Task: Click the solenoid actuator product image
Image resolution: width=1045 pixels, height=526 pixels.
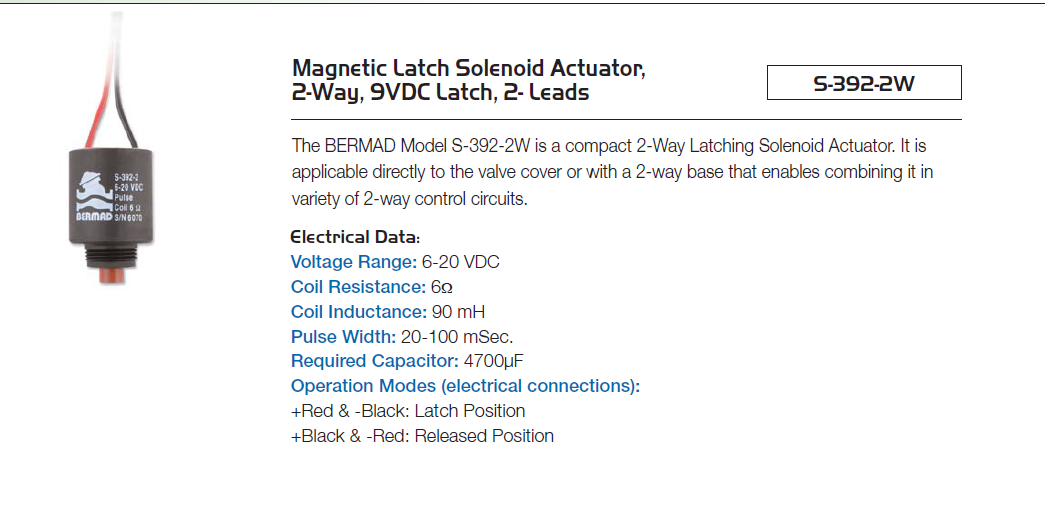Action: pos(111,150)
